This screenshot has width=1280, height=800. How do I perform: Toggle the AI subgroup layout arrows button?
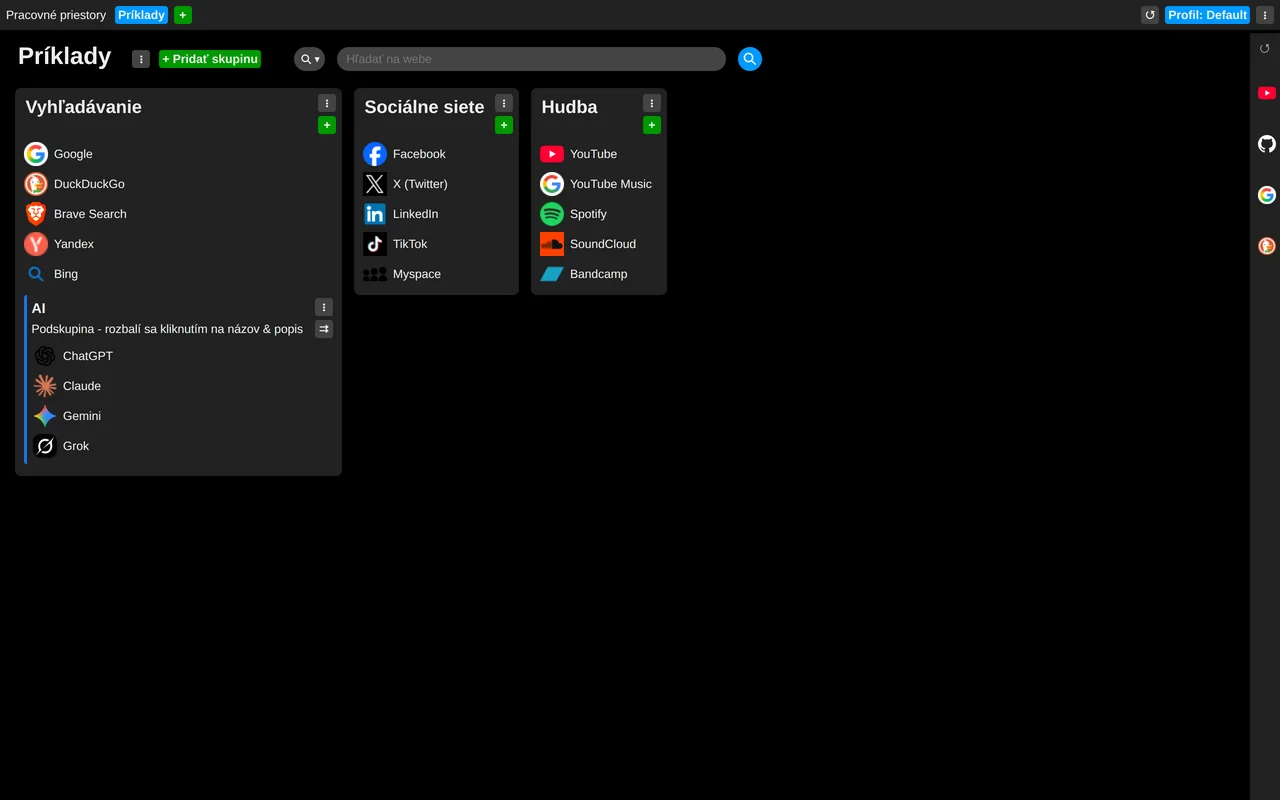pos(324,329)
